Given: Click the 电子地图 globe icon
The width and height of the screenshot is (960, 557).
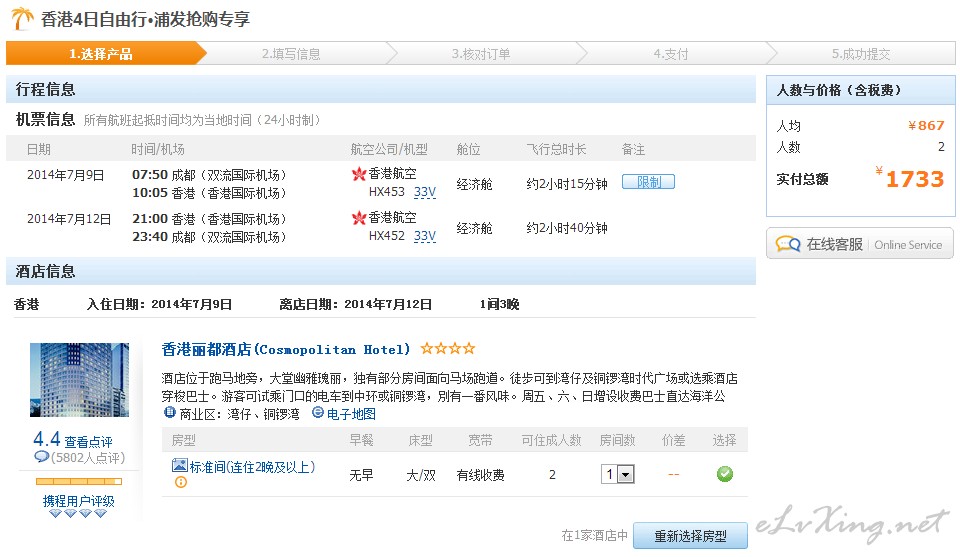Looking at the screenshot, I should tap(318, 412).
